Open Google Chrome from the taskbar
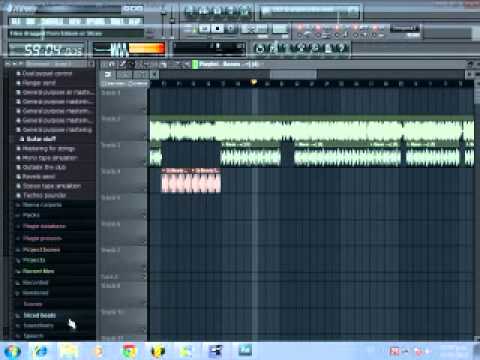Viewport: 480px width, 360px height. 129,351
